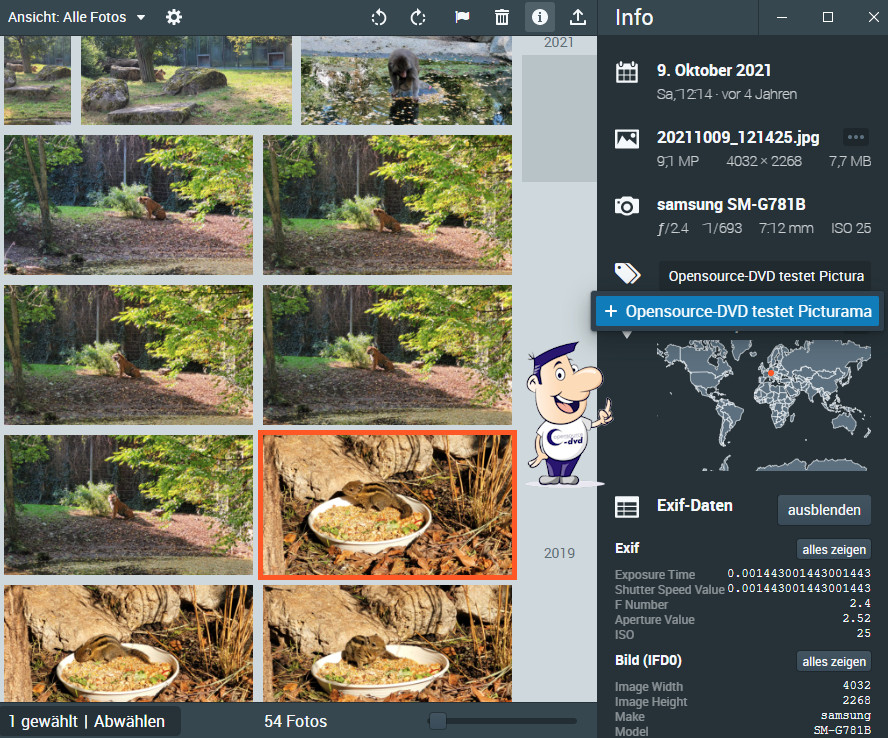Image resolution: width=888 pixels, height=738 pixels.
Task: Expand Bild (IFD0) with alles zeigen
Action: coord(834,661)
